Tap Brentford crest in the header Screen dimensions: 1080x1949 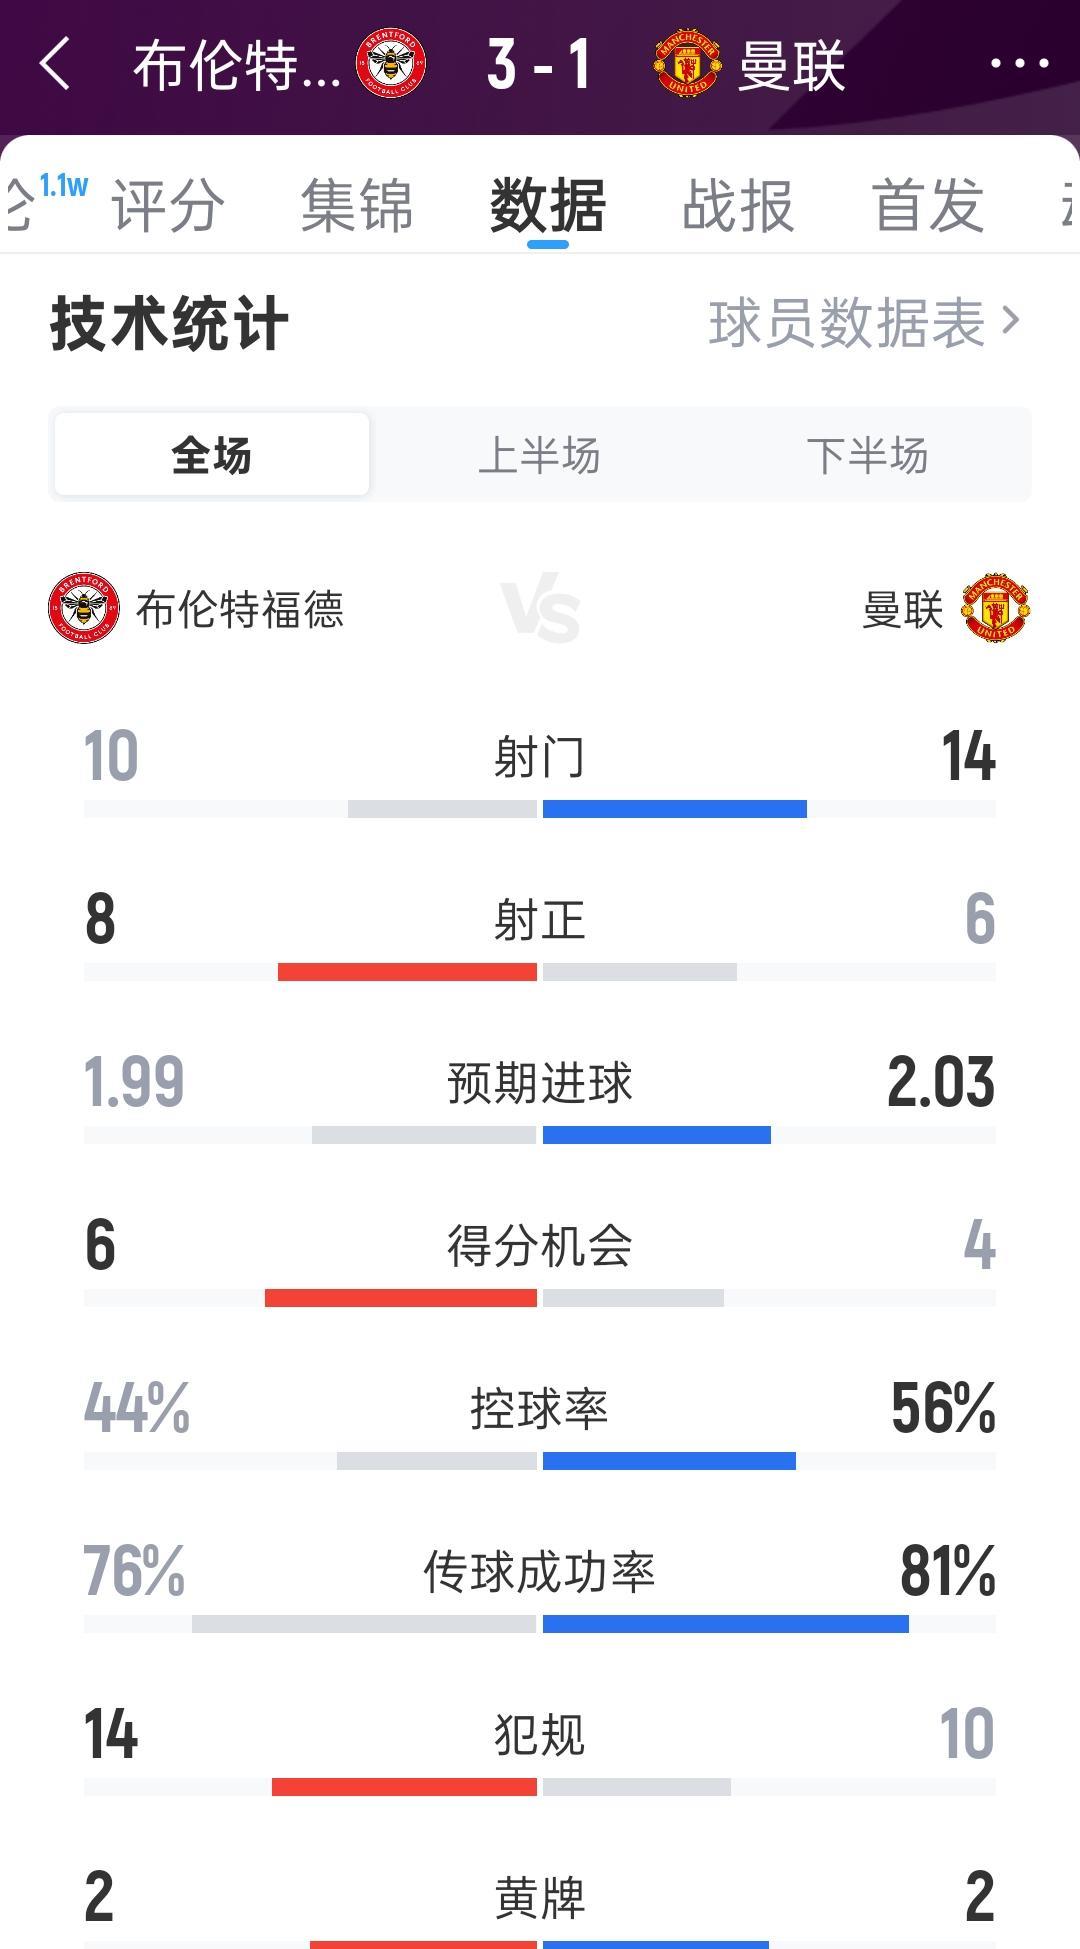tap(391, 64)
